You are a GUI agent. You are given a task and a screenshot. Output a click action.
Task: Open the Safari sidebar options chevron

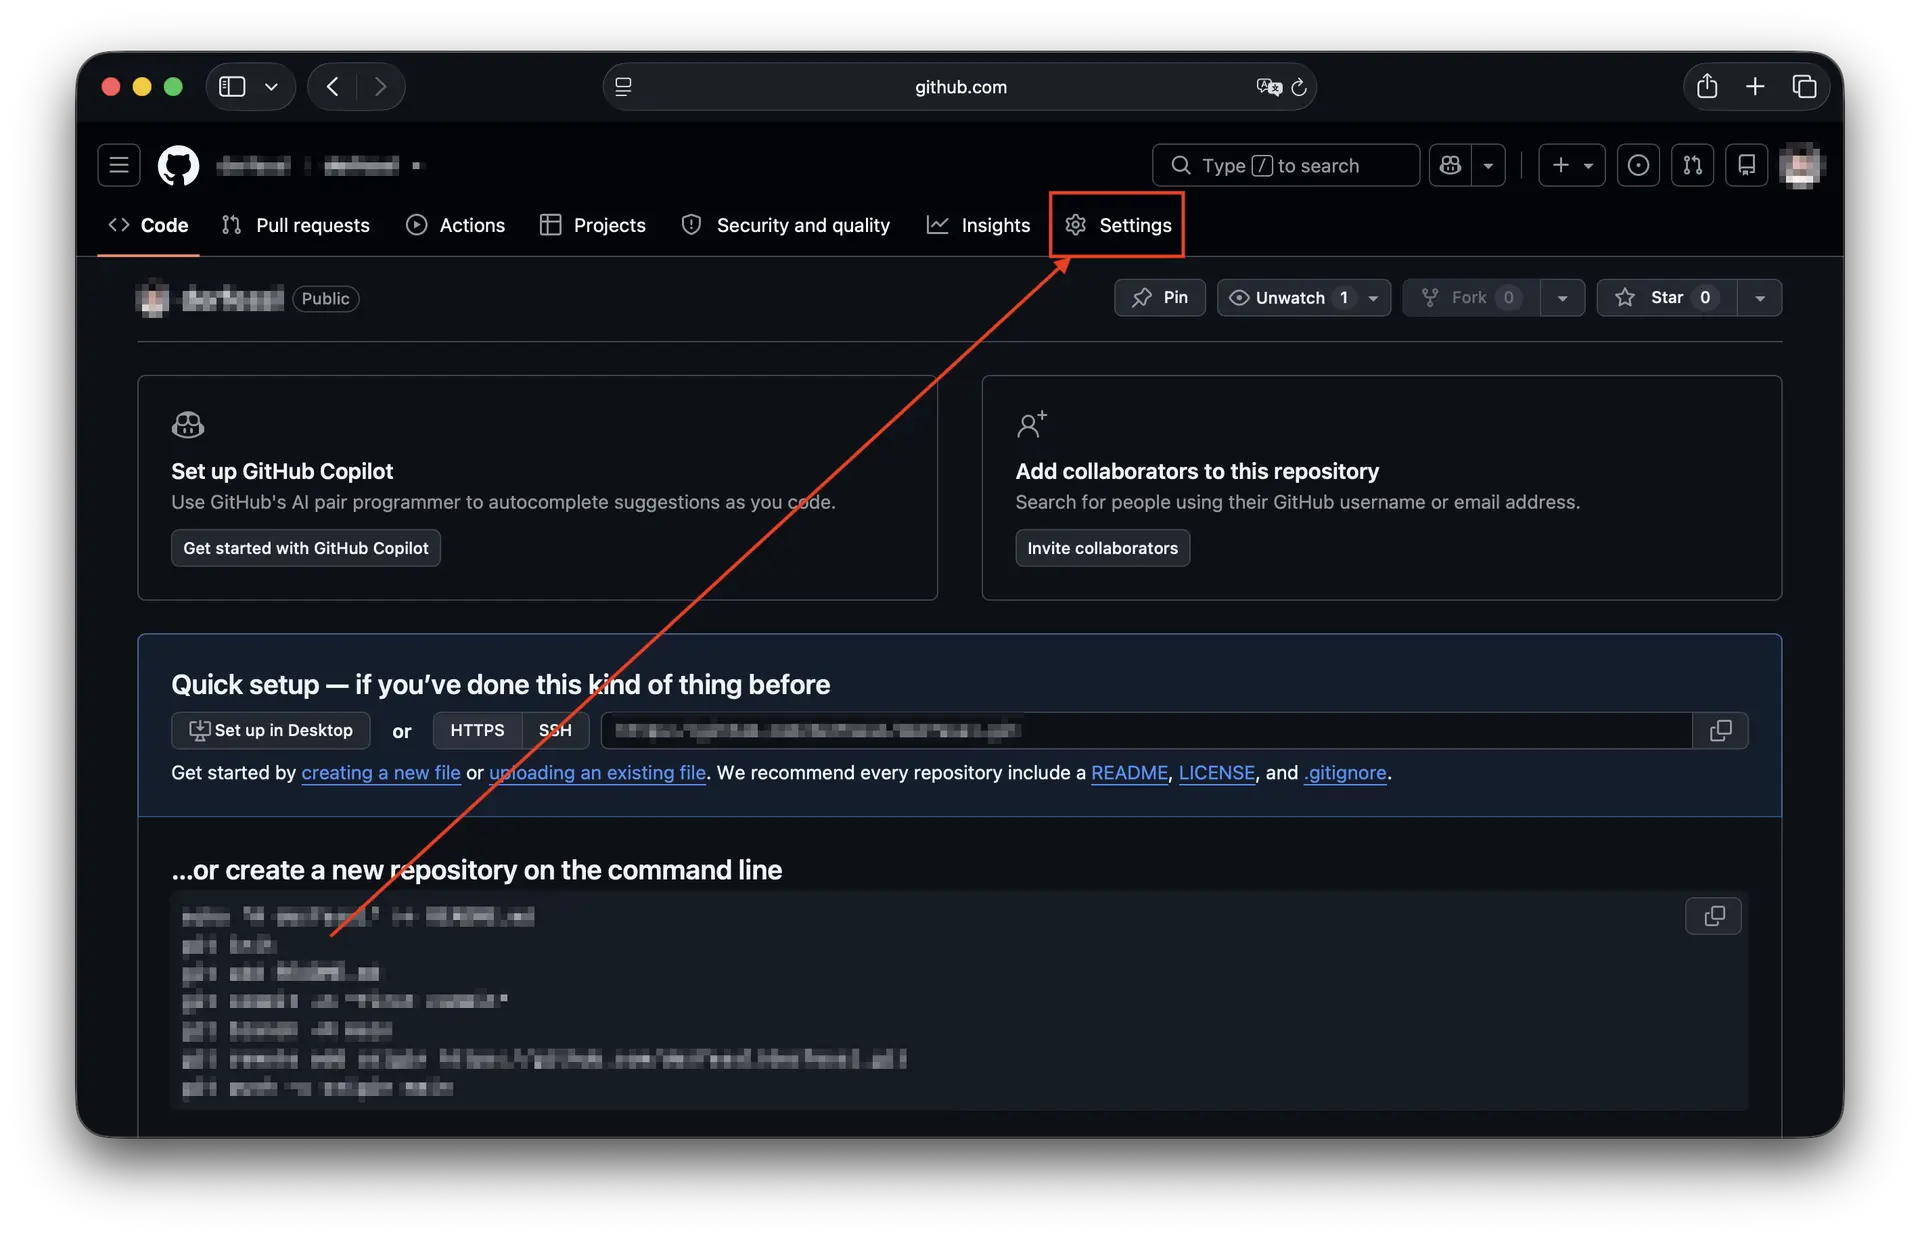pyautogui.click(x=271, y=87)
